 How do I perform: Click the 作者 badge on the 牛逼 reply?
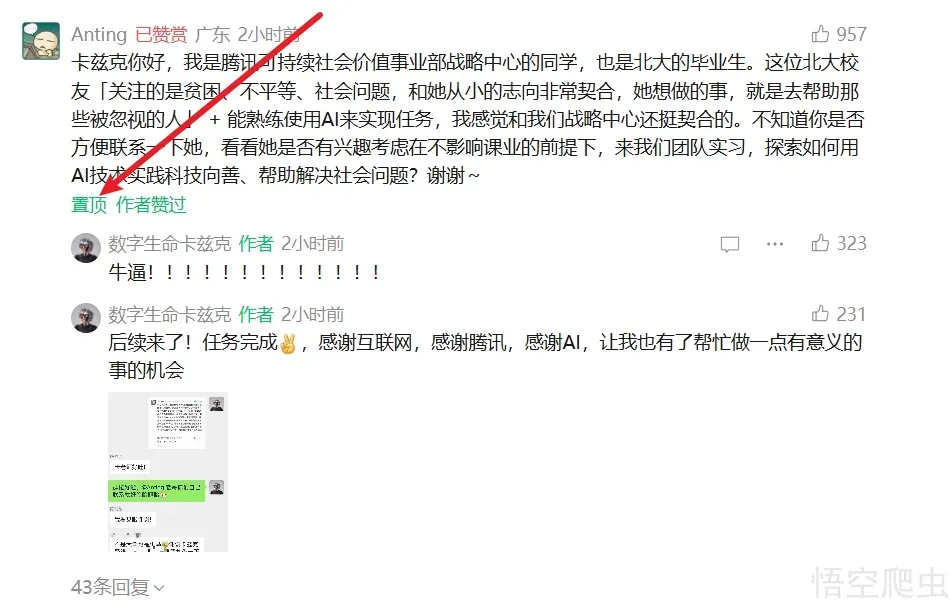[256, 244]
